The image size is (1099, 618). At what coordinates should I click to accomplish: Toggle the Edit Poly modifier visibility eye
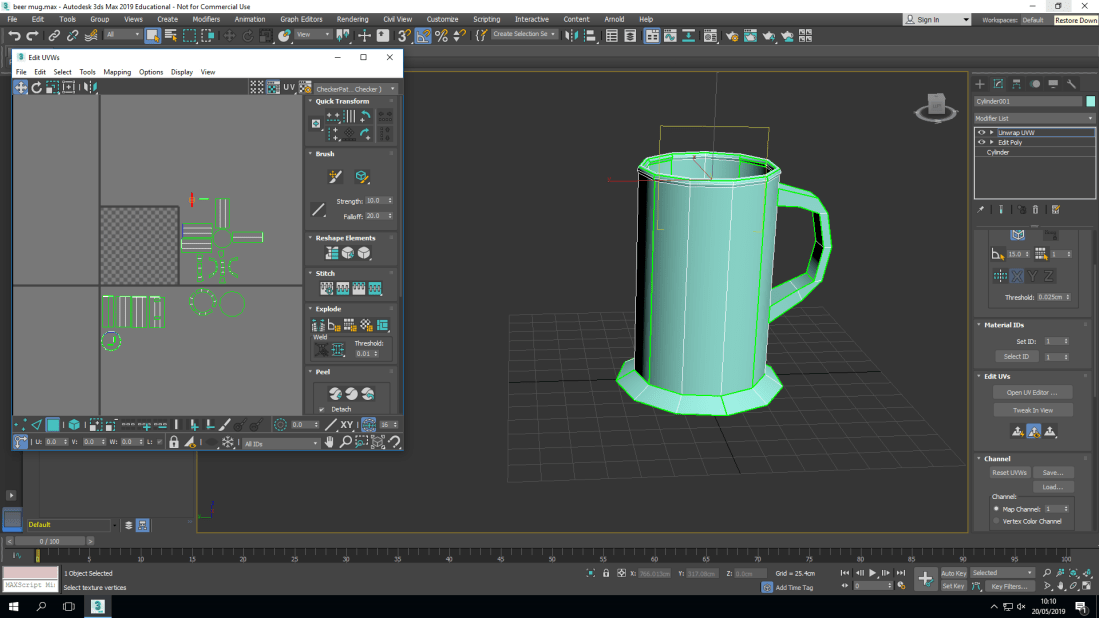click(x=981, y=142)
